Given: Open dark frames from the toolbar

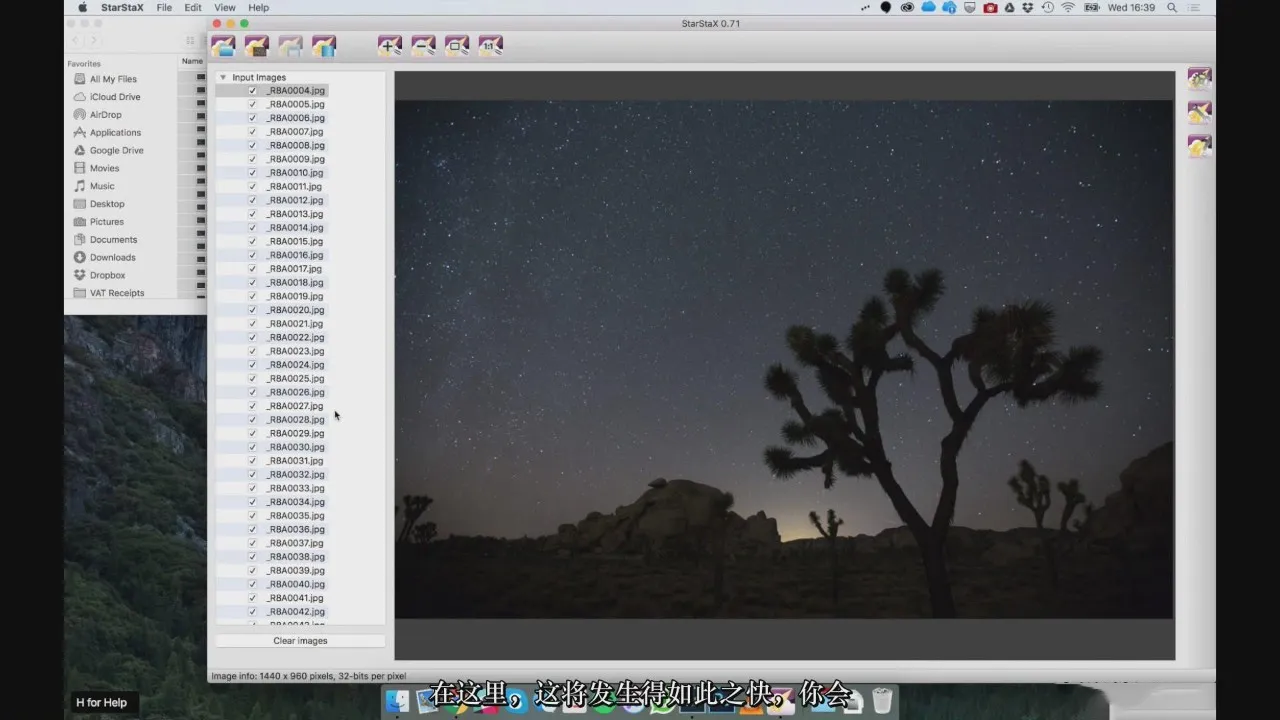Looking at the screenshot, I should (x=256, y=46).
